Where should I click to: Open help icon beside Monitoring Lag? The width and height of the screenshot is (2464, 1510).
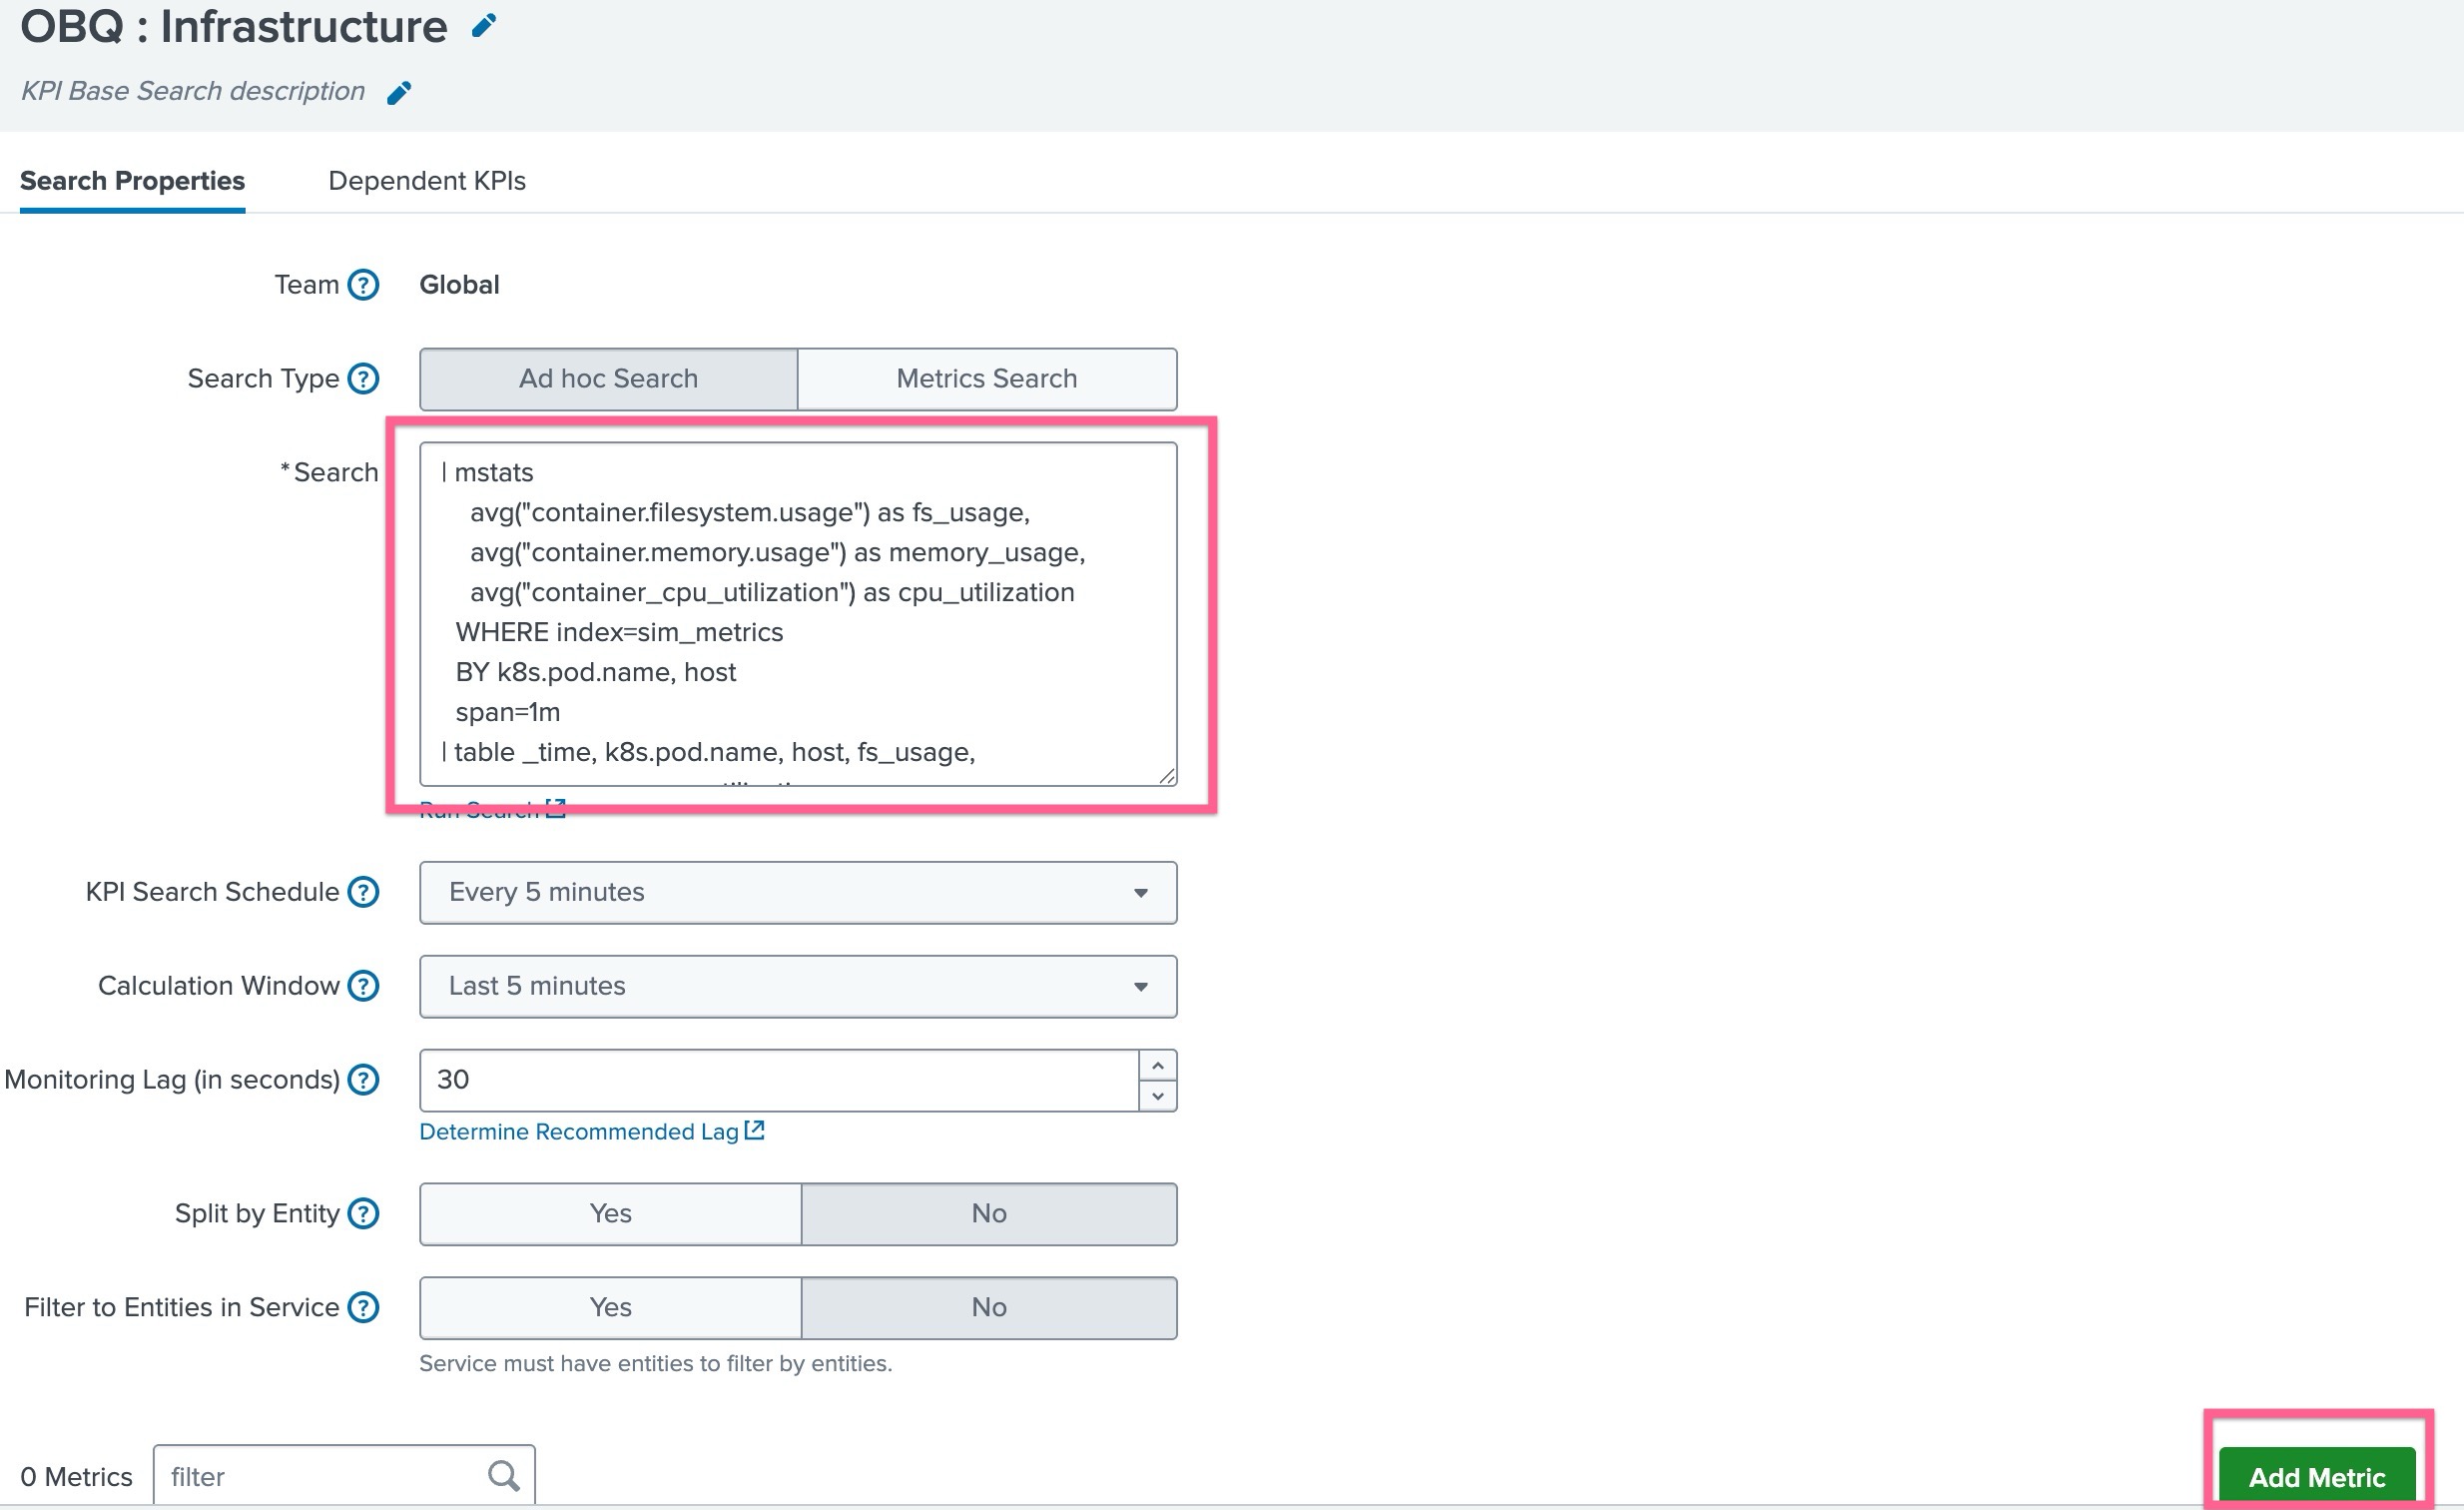tap(363, 1080)
